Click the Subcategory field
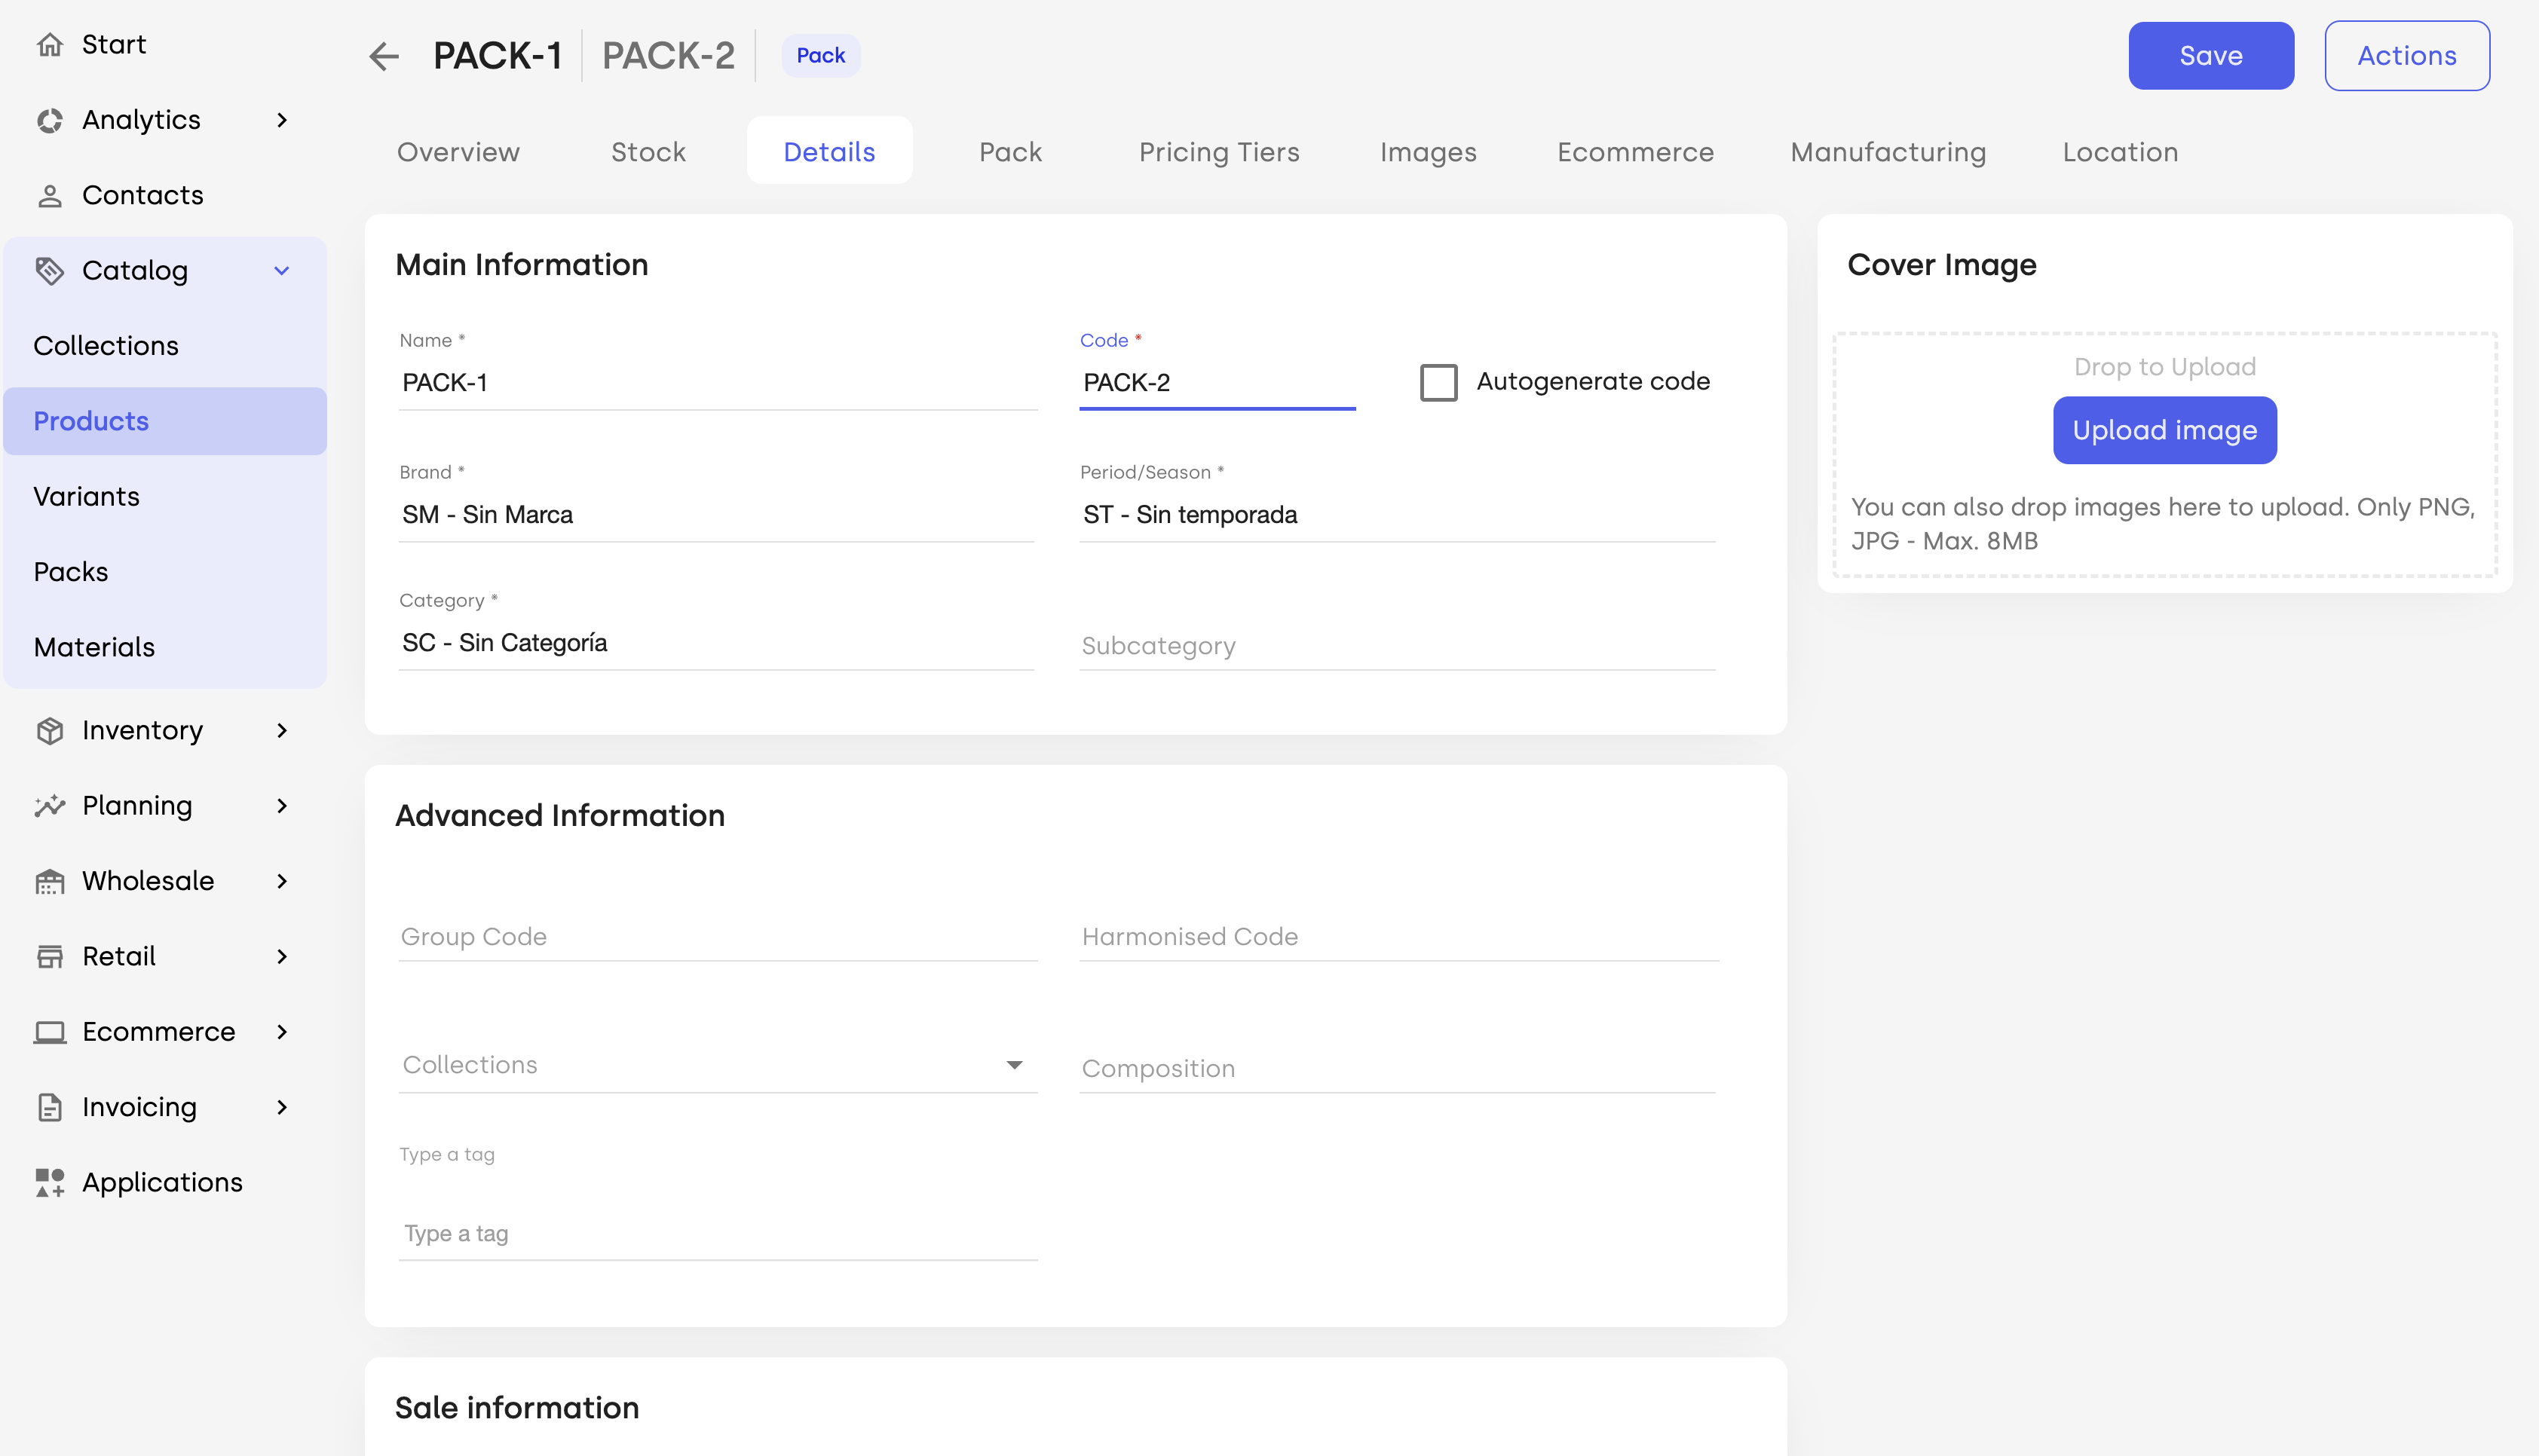The height and width of the screenshot is (1456, 2539). (1398, 646)
